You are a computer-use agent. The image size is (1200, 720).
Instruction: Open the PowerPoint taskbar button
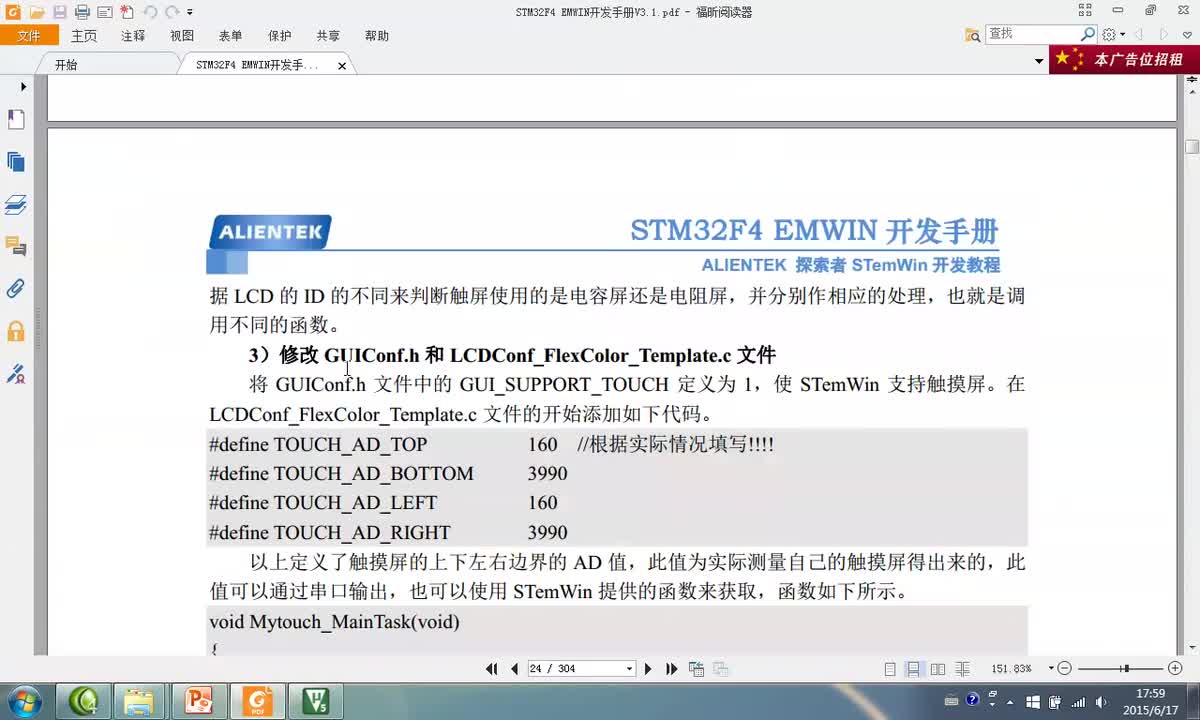pos(200,701)
